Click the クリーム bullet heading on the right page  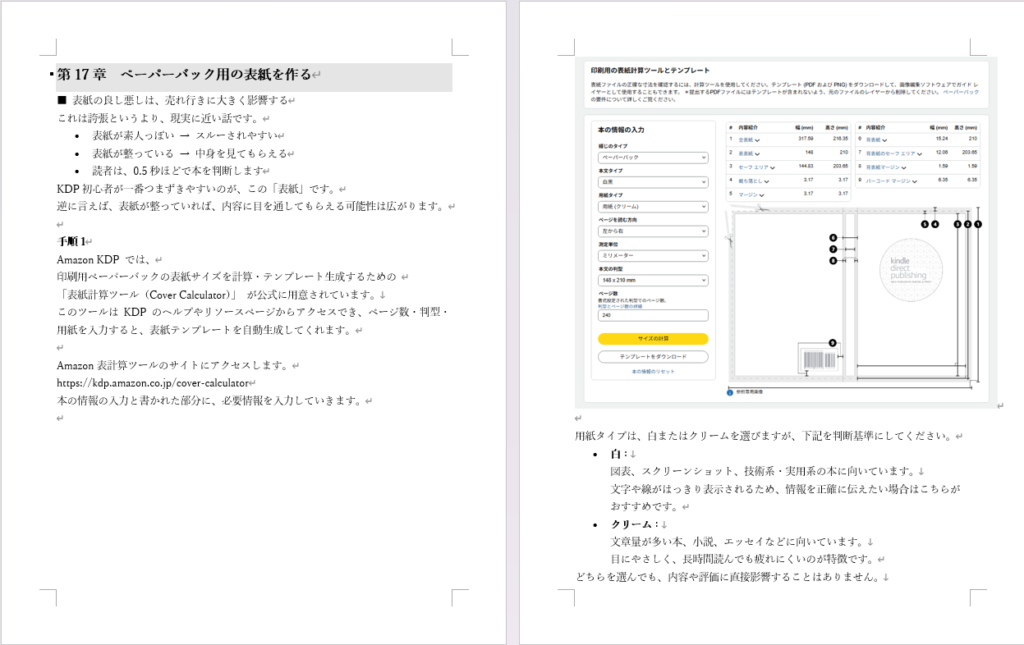coord(632,524)
